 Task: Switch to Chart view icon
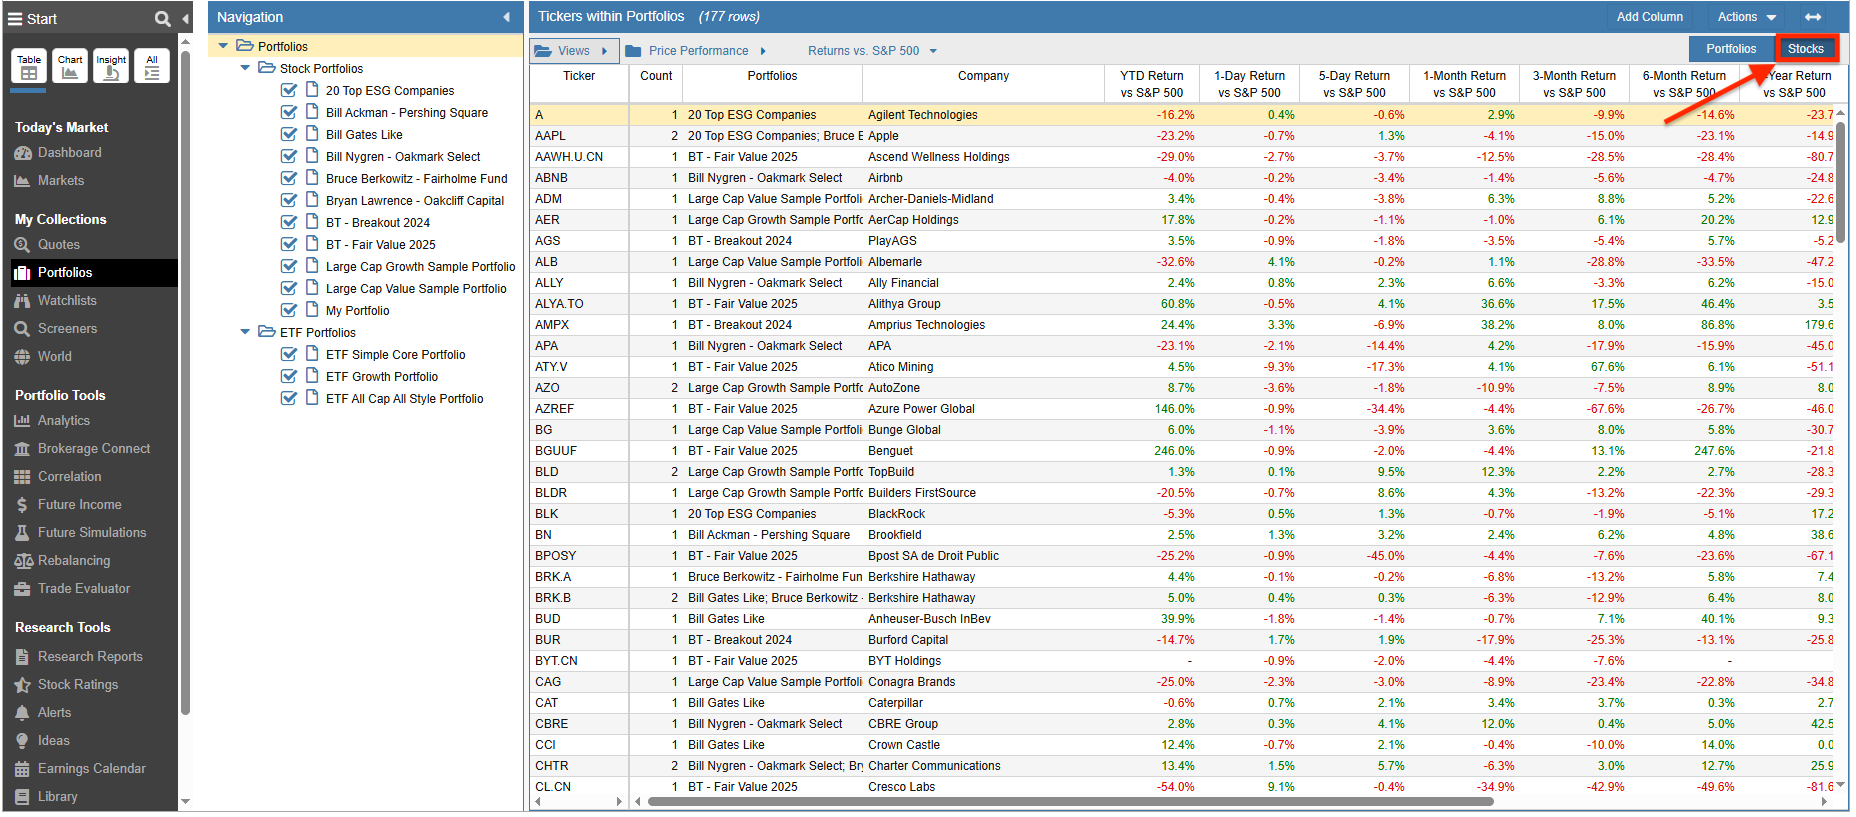click(x=70, y=66)
